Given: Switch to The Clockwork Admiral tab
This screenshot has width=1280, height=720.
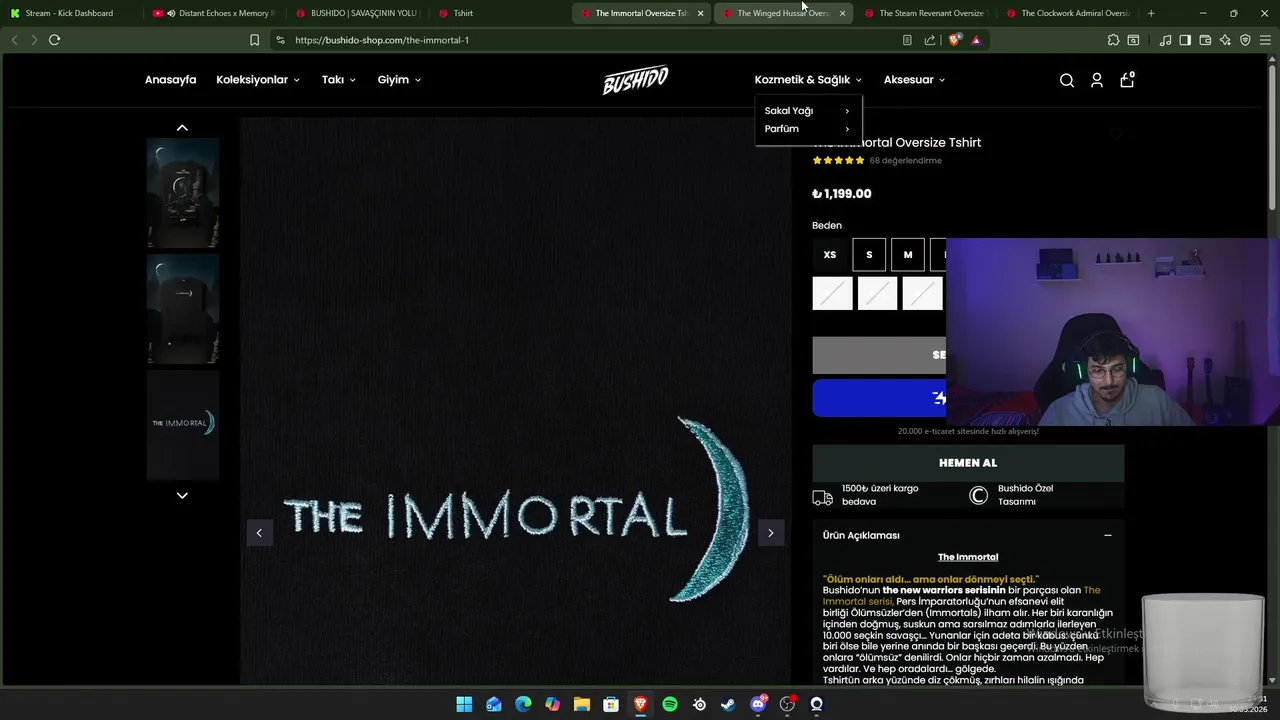Looking at the screenshot, I should click(1067, 13).
